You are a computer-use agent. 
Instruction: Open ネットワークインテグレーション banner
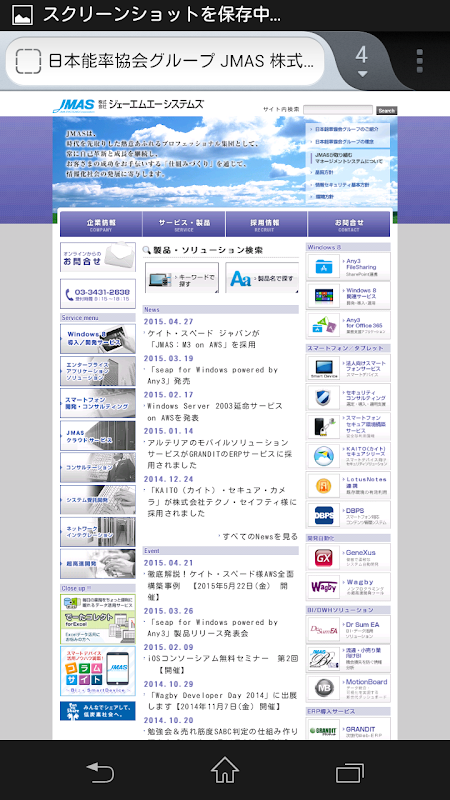(98, 532)
